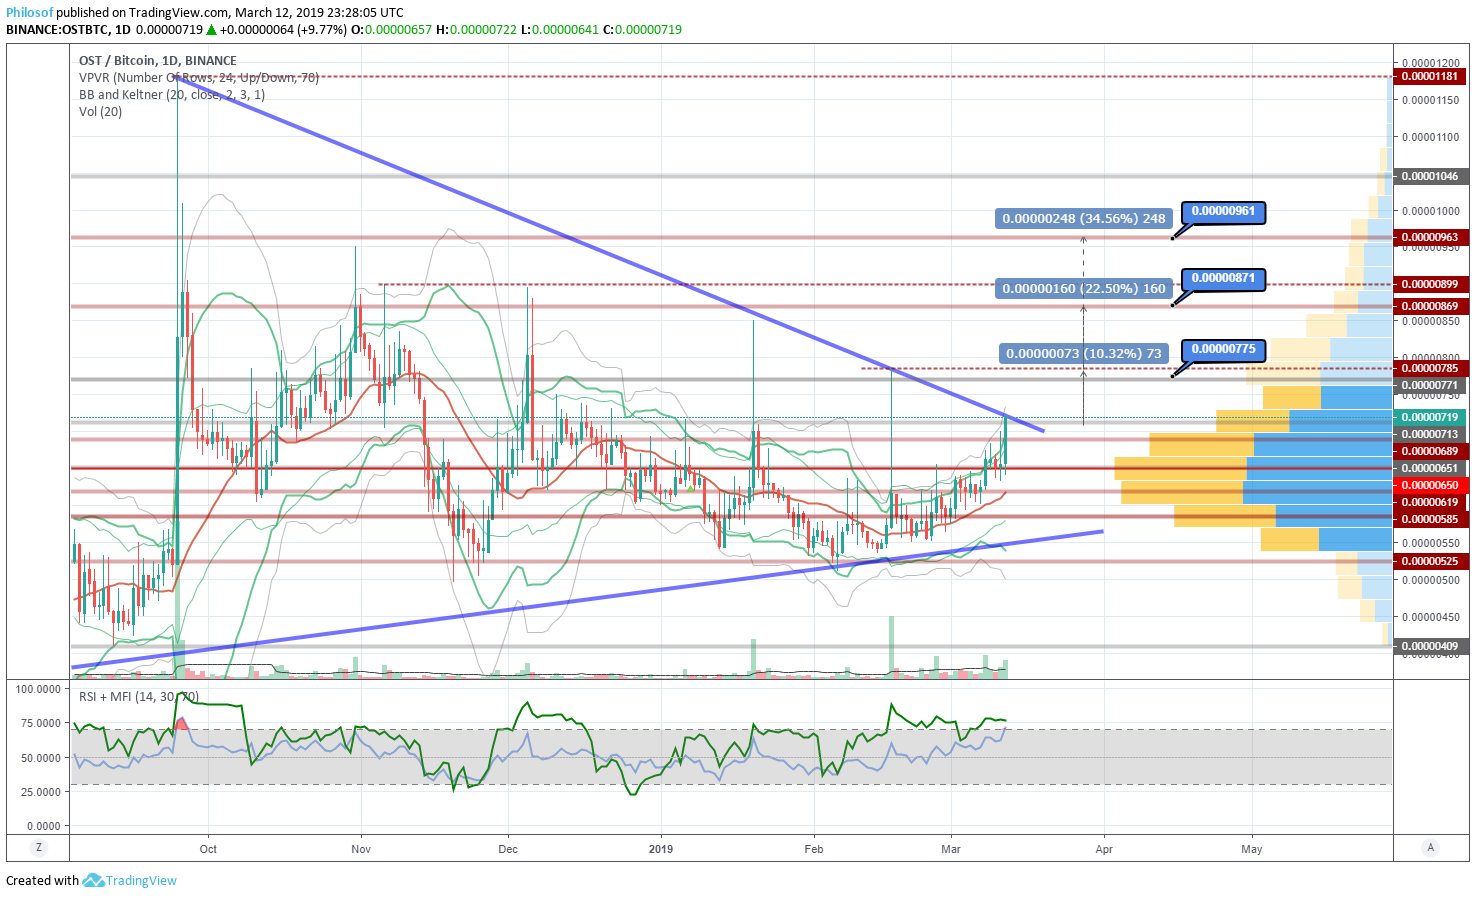Screen dimensions: 1476x898
Task: Click the Z timezone button at bottom left
Action: click(39, 848)
